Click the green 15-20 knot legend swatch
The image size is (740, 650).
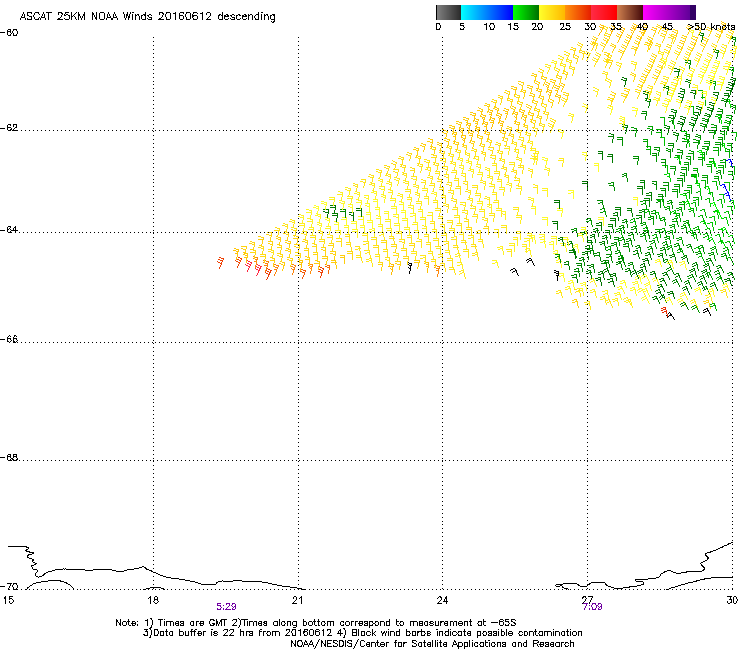(526, 12)
